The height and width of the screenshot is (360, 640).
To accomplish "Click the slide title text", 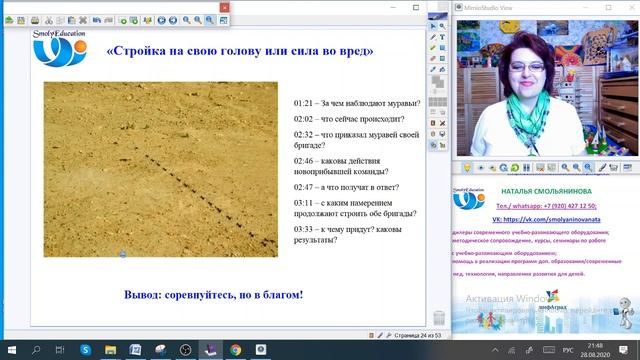I will tap(240, 51).
